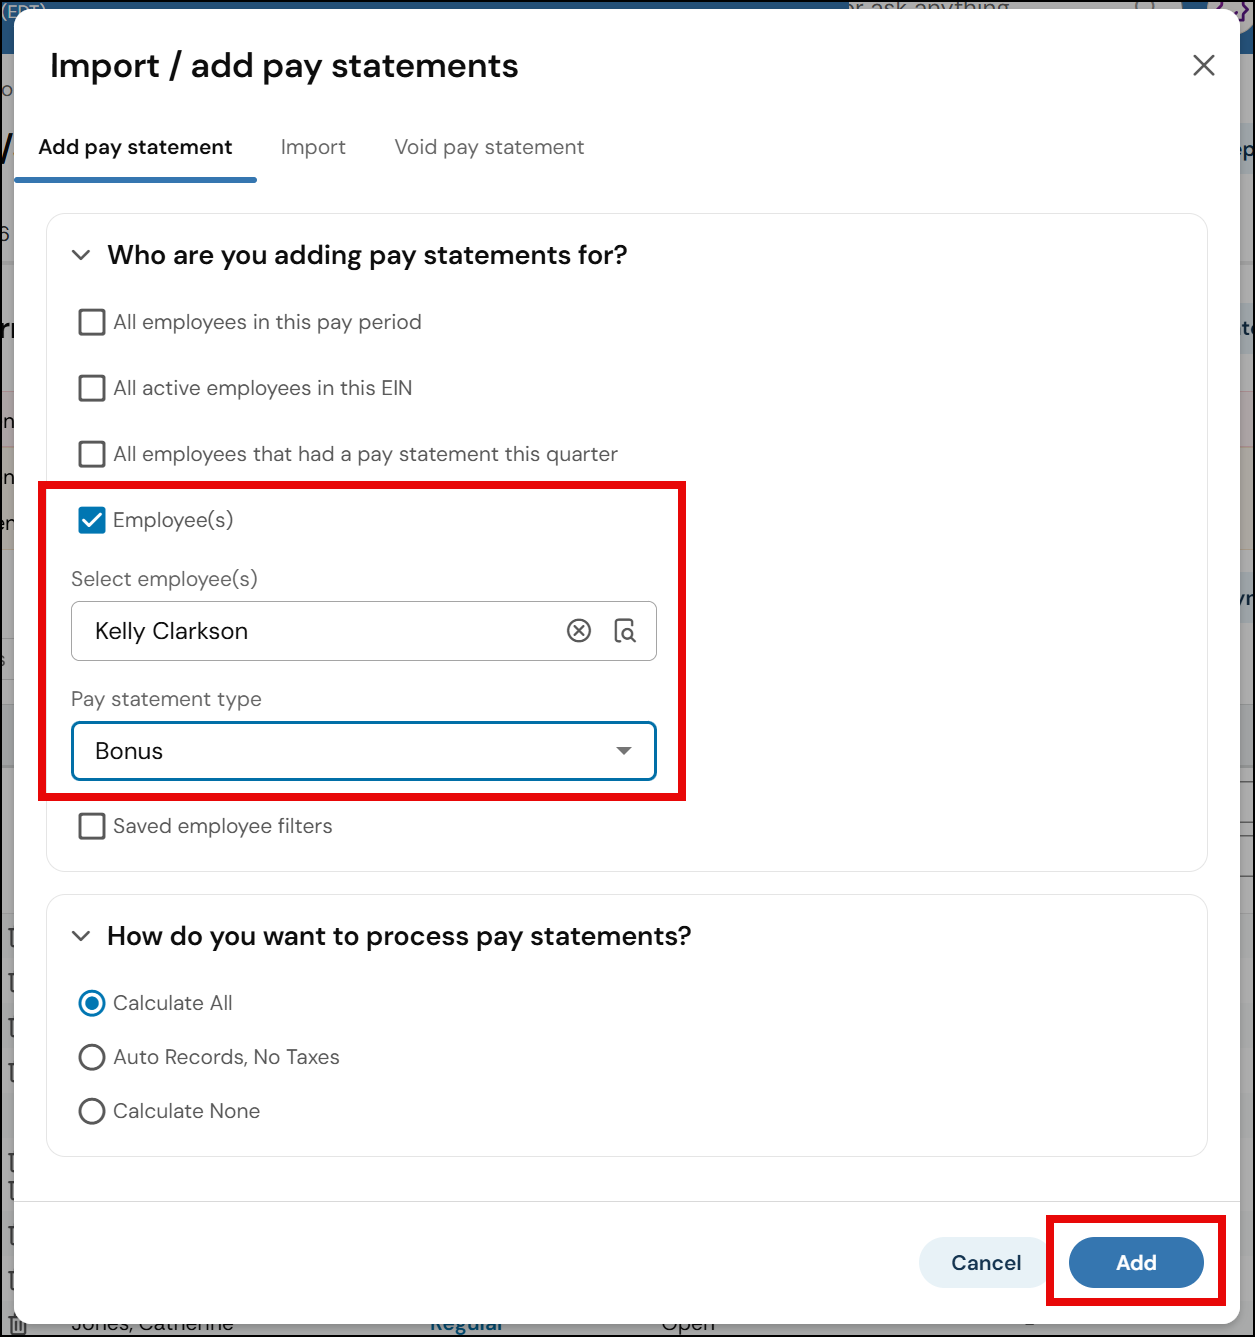Collapse the 'How do you want to process' chevron

click(81, 936)
